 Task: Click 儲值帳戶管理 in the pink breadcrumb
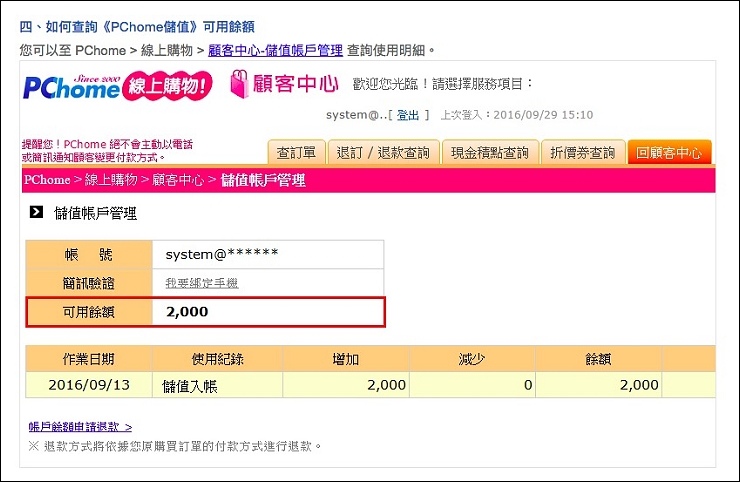(x=263, y=180)
